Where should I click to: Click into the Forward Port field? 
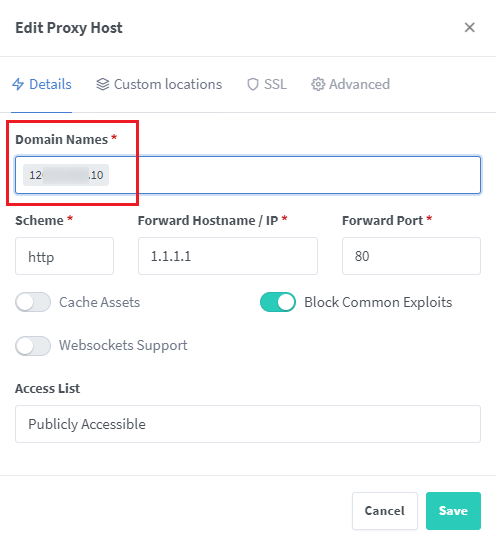point(411,256)
